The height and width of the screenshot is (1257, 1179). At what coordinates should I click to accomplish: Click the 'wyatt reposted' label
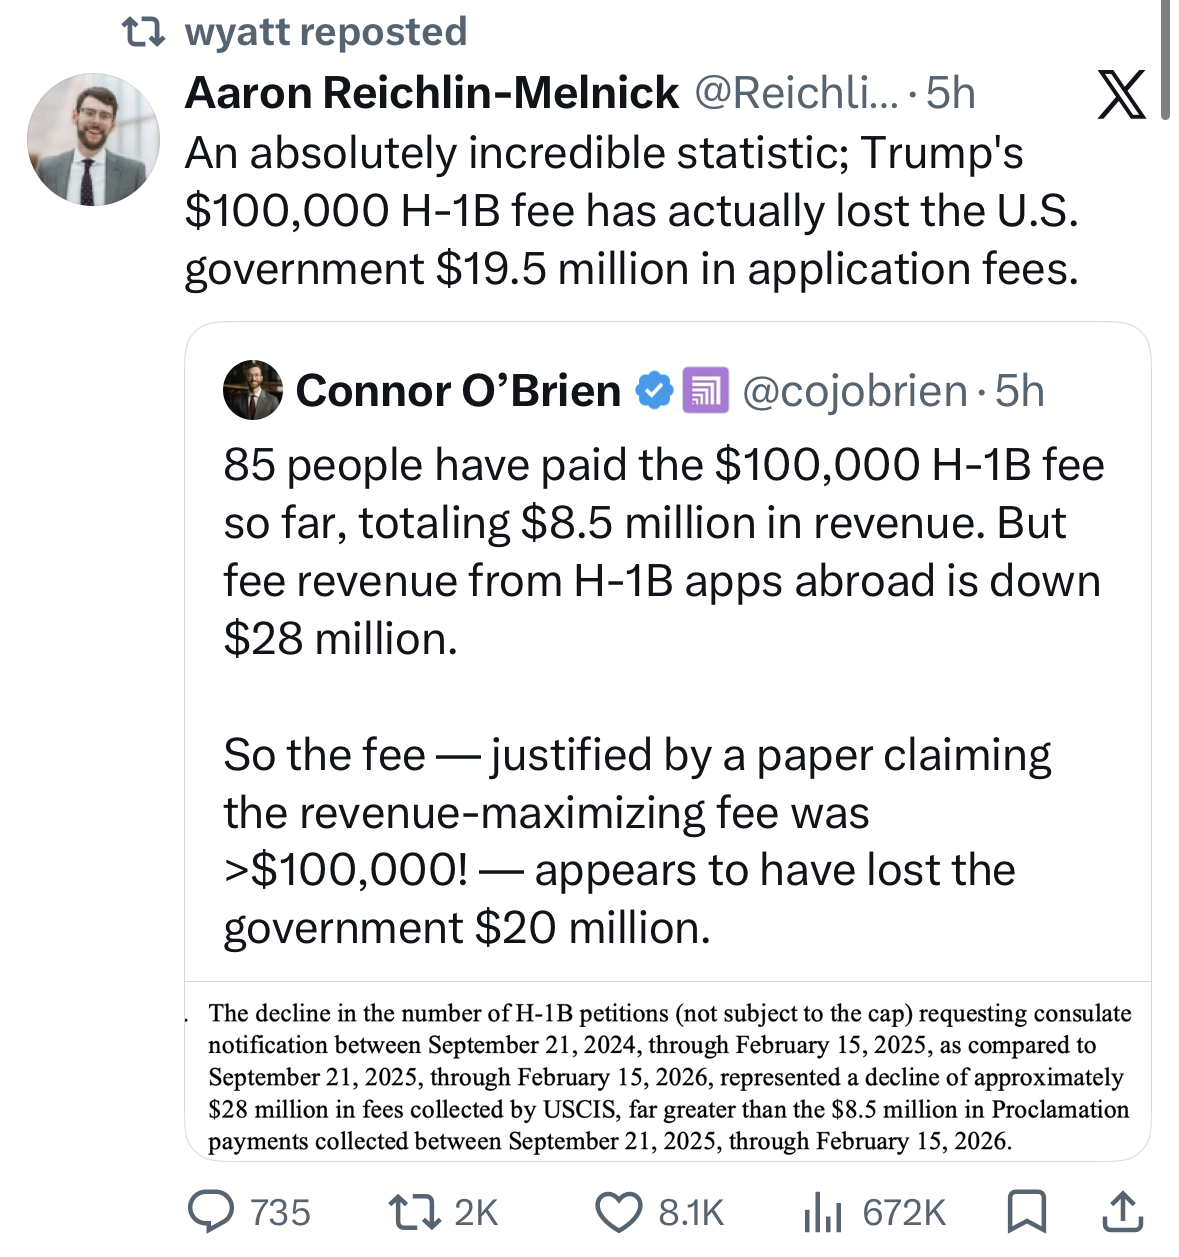326,32
